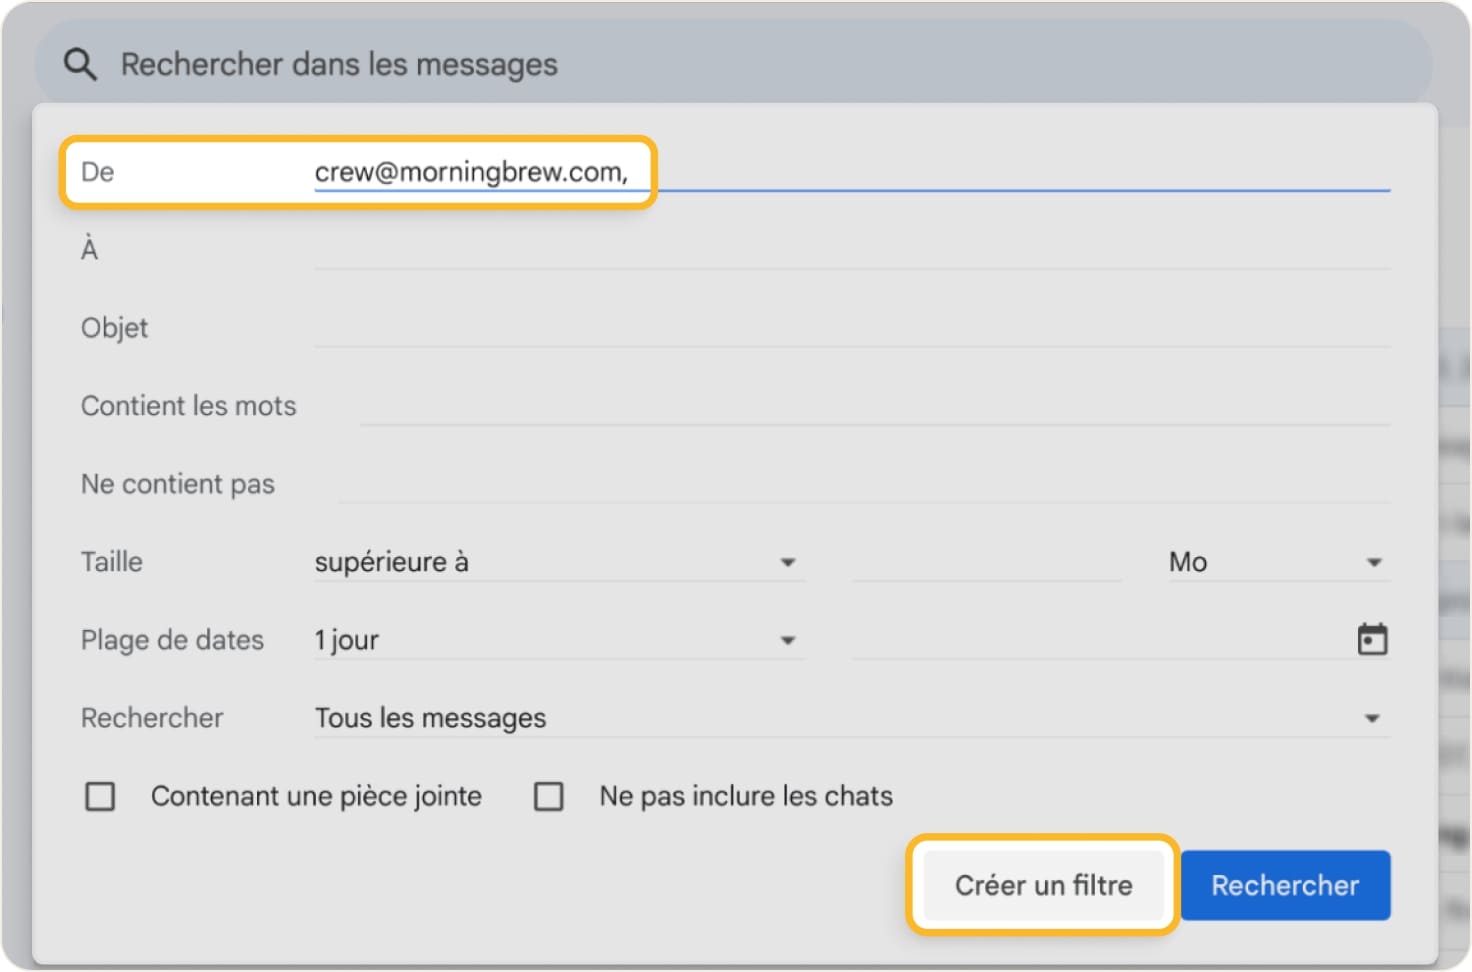
Task: Select the crew@morningbrew.com email text
Action: coord(470,171)
